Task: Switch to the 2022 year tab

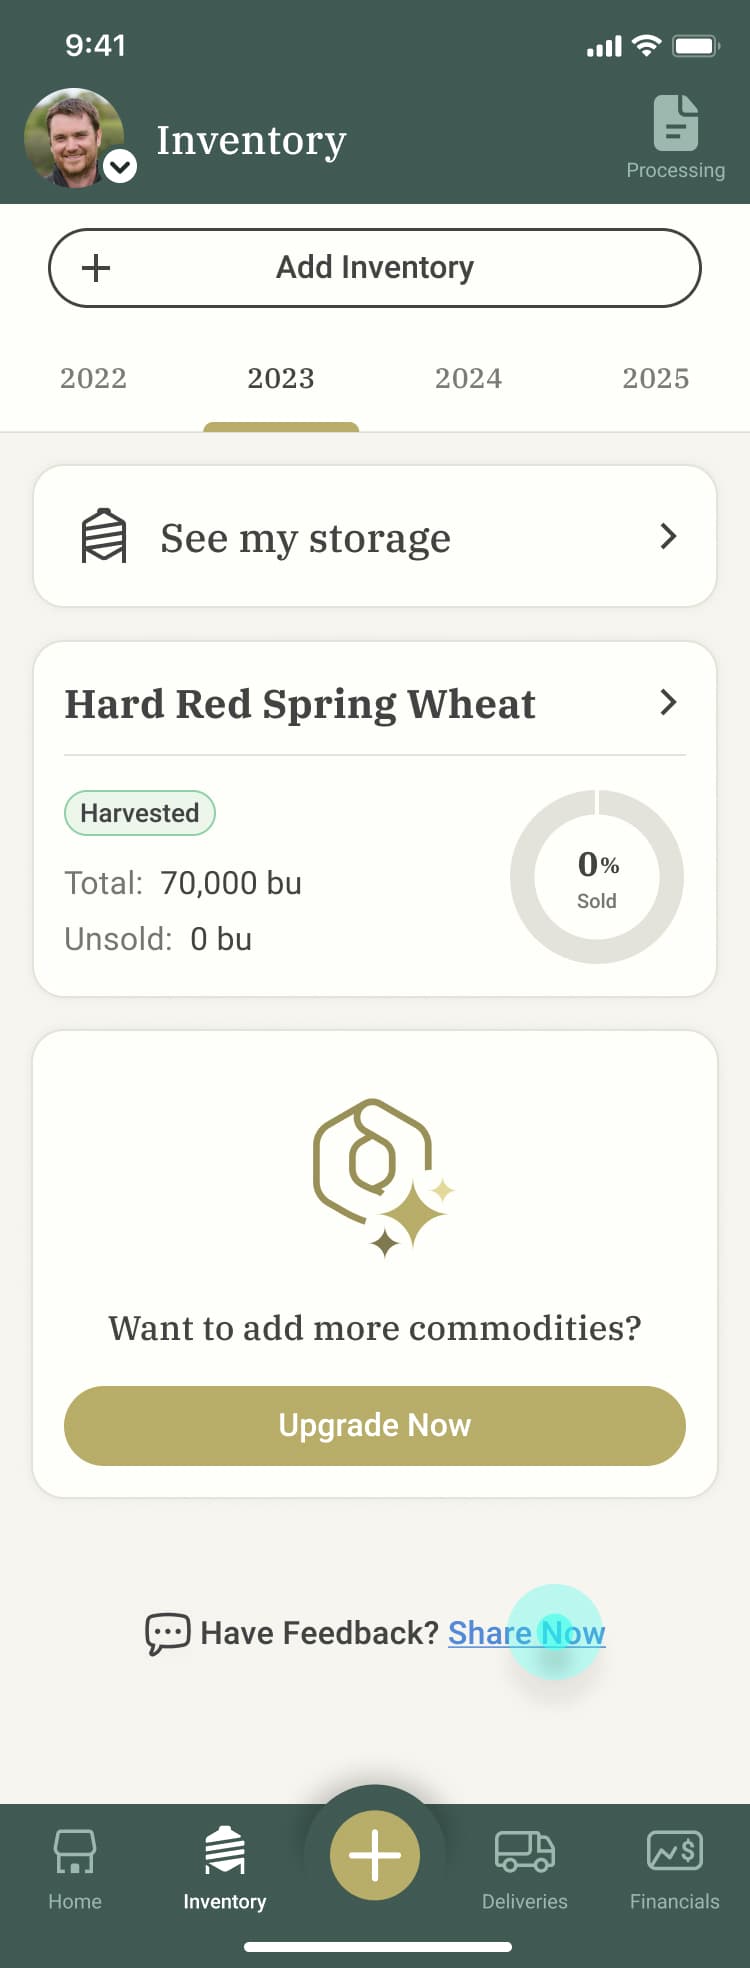Action: [x=93, y=379]
